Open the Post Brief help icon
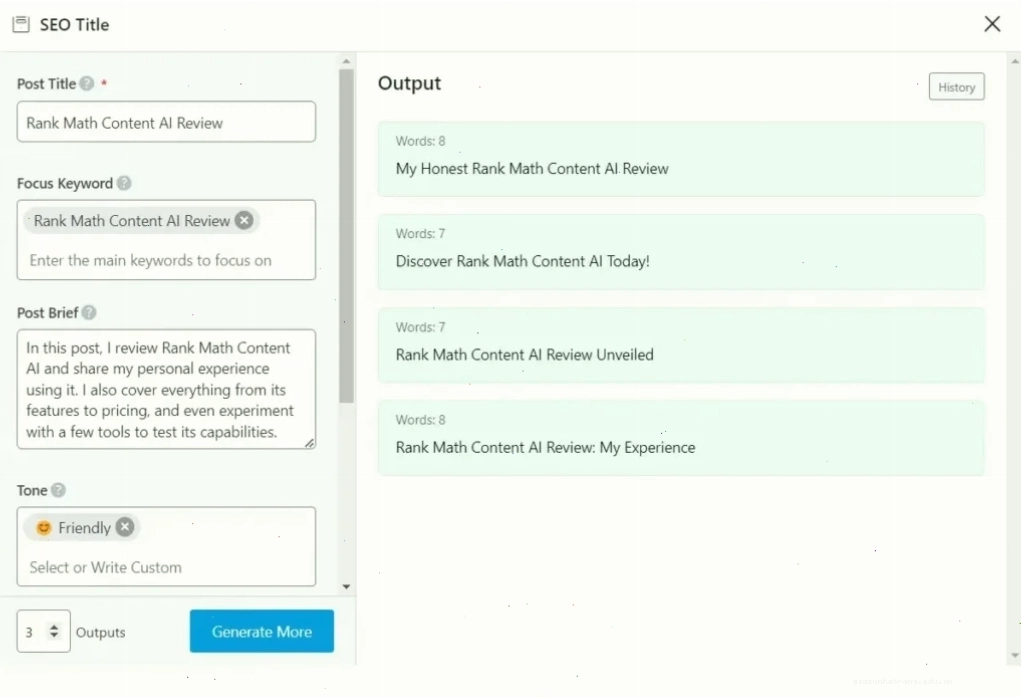 coord(89,313)
